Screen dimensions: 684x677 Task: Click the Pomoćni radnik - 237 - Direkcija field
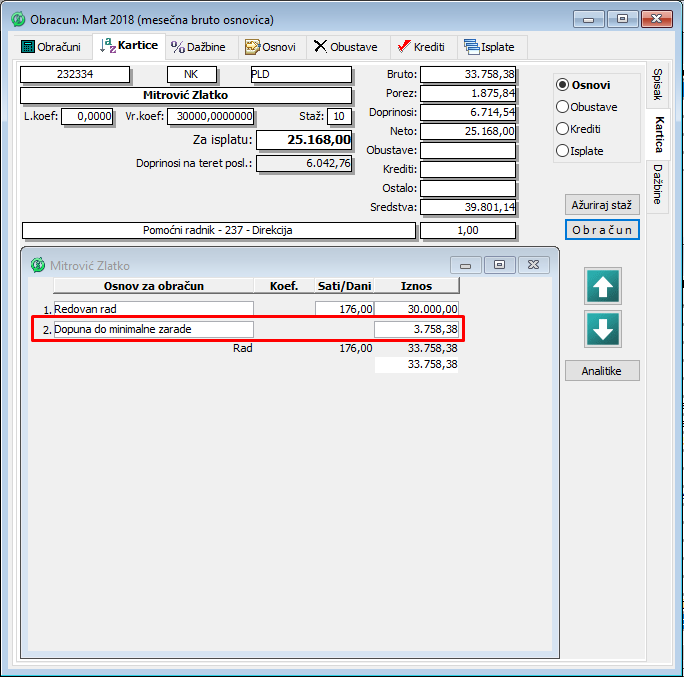(219, 230)
